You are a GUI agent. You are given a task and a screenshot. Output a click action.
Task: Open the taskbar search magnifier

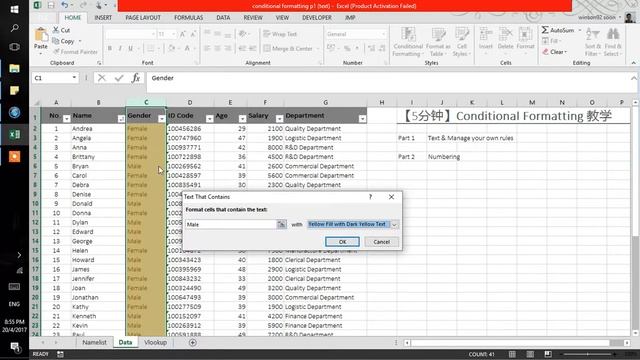coord(14,28)
